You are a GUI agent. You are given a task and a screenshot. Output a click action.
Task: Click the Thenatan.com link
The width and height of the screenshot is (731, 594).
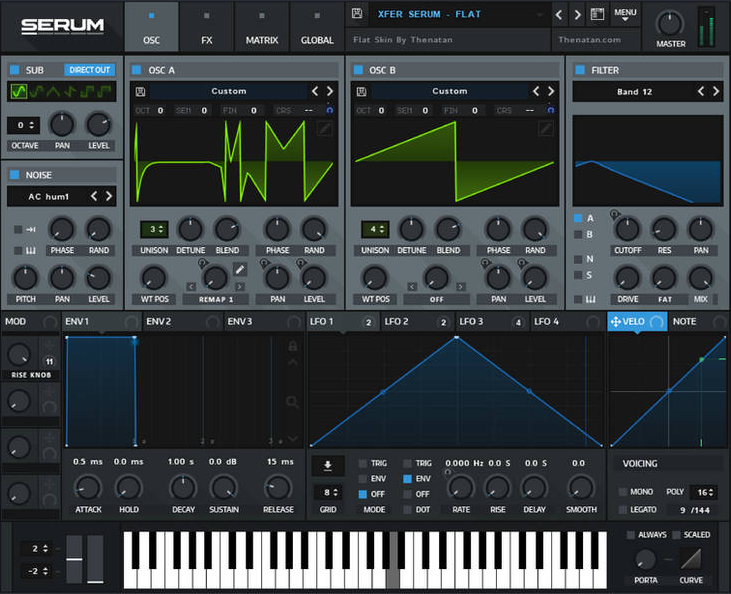click(589, 40)
